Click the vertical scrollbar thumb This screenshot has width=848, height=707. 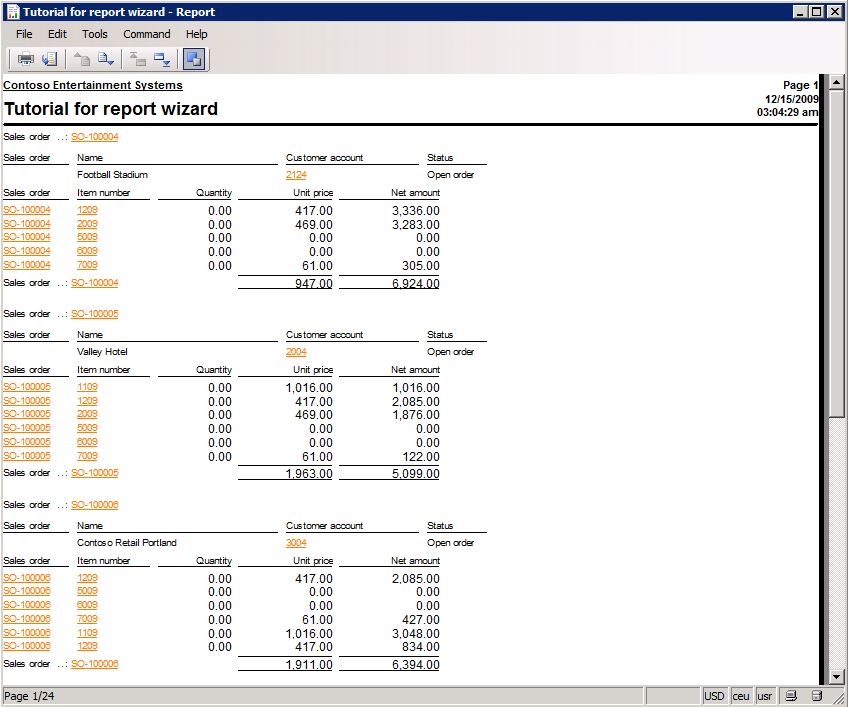(837, 253)
